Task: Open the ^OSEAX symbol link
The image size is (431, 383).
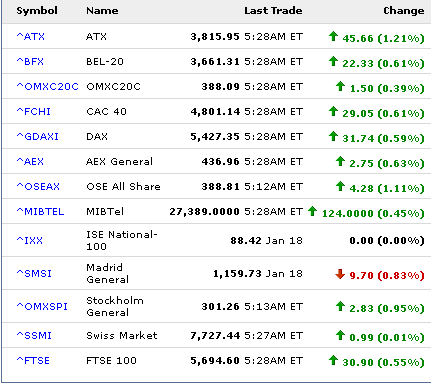Action: coord(38,186)
